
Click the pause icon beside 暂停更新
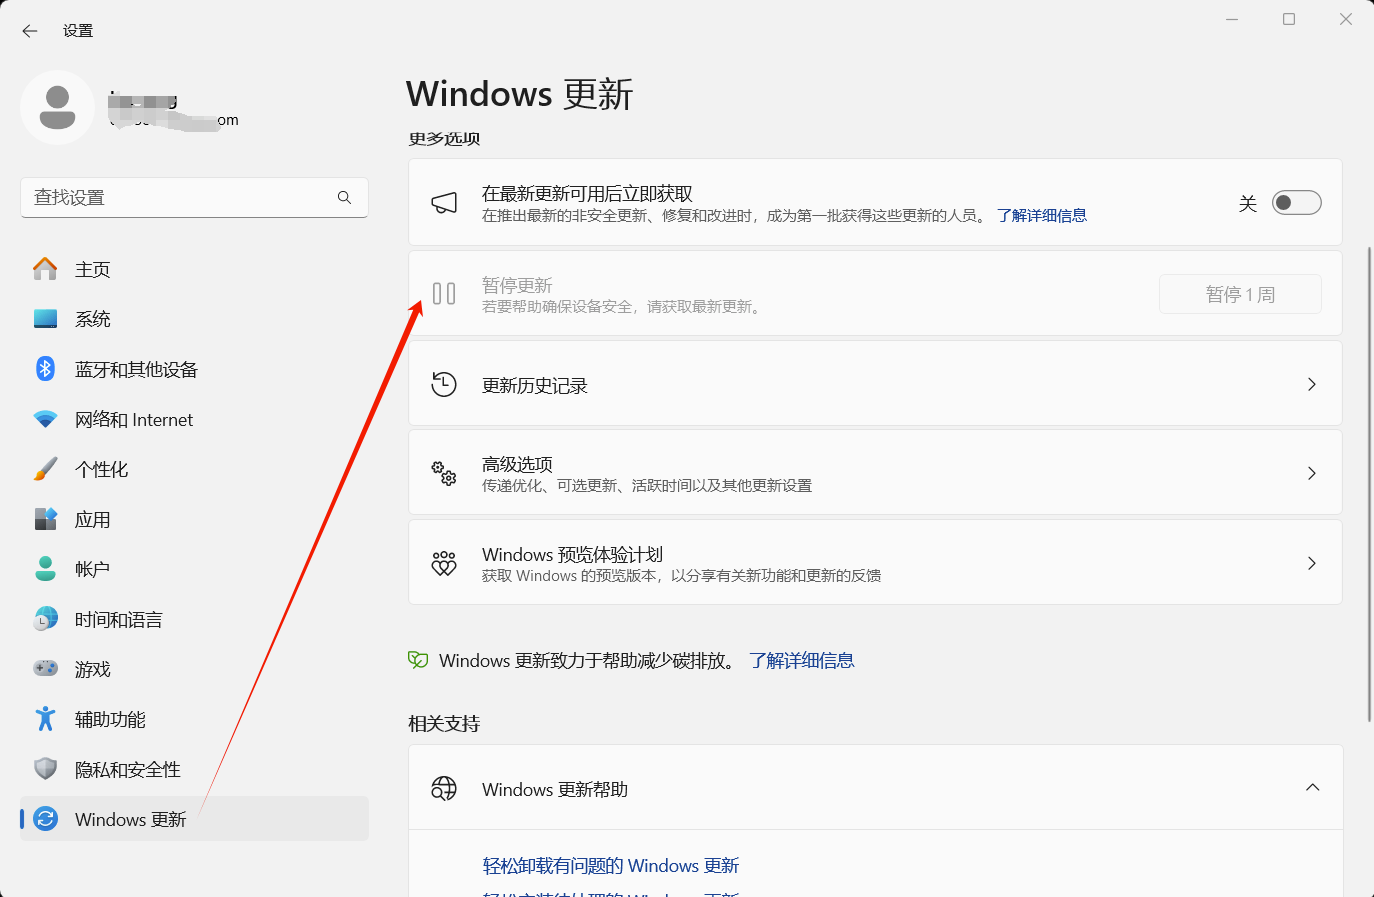(x=444, y=293)
